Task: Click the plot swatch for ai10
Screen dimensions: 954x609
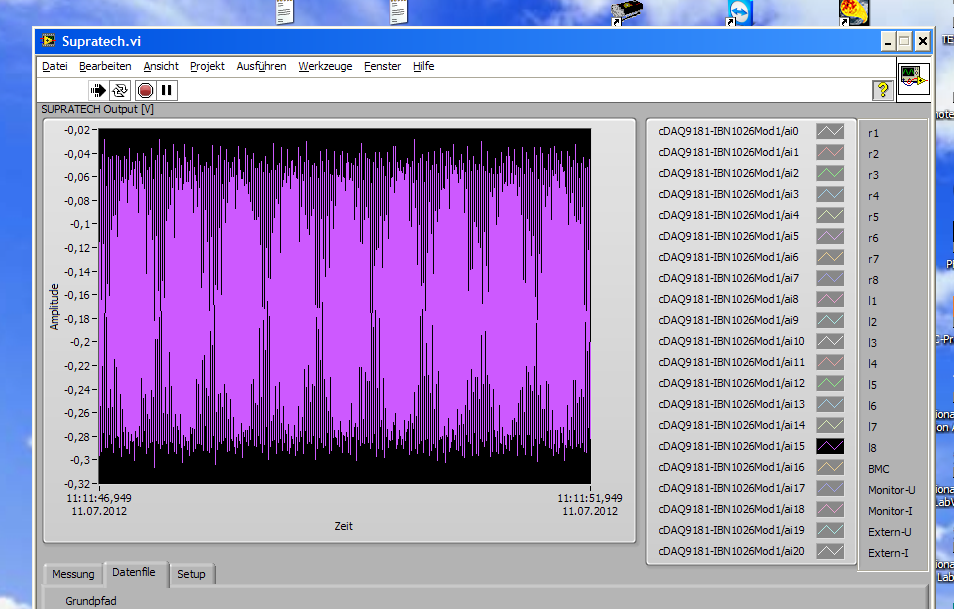Action: [830, 341]
